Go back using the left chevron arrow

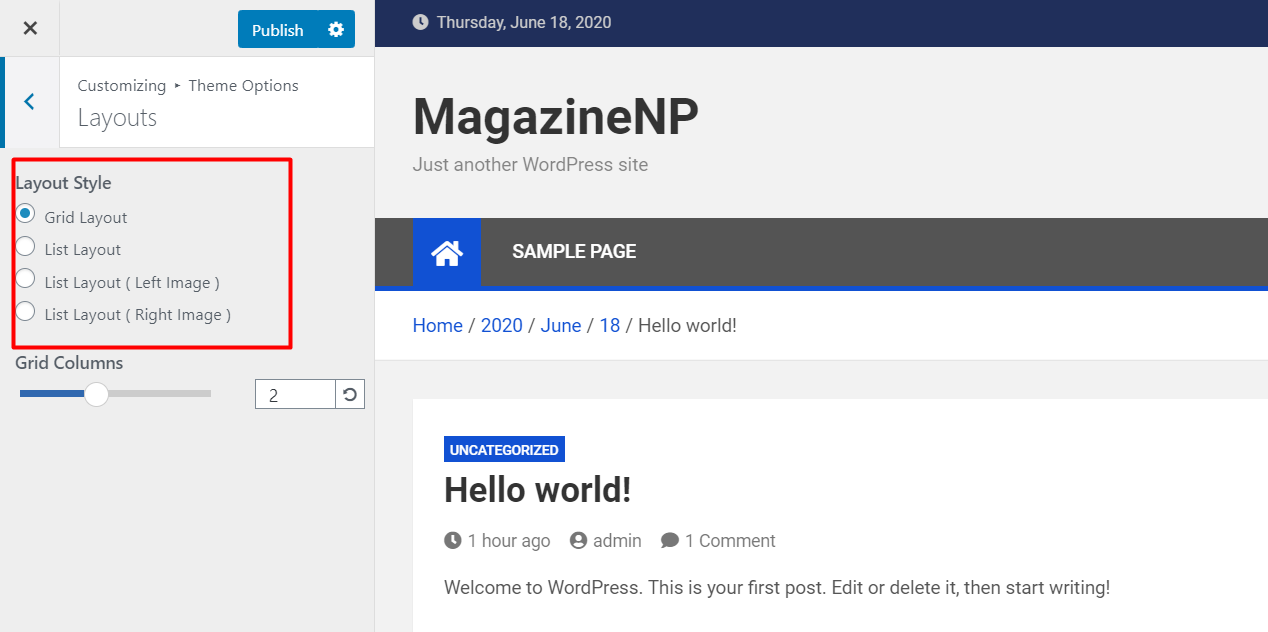tap(30, 101)
